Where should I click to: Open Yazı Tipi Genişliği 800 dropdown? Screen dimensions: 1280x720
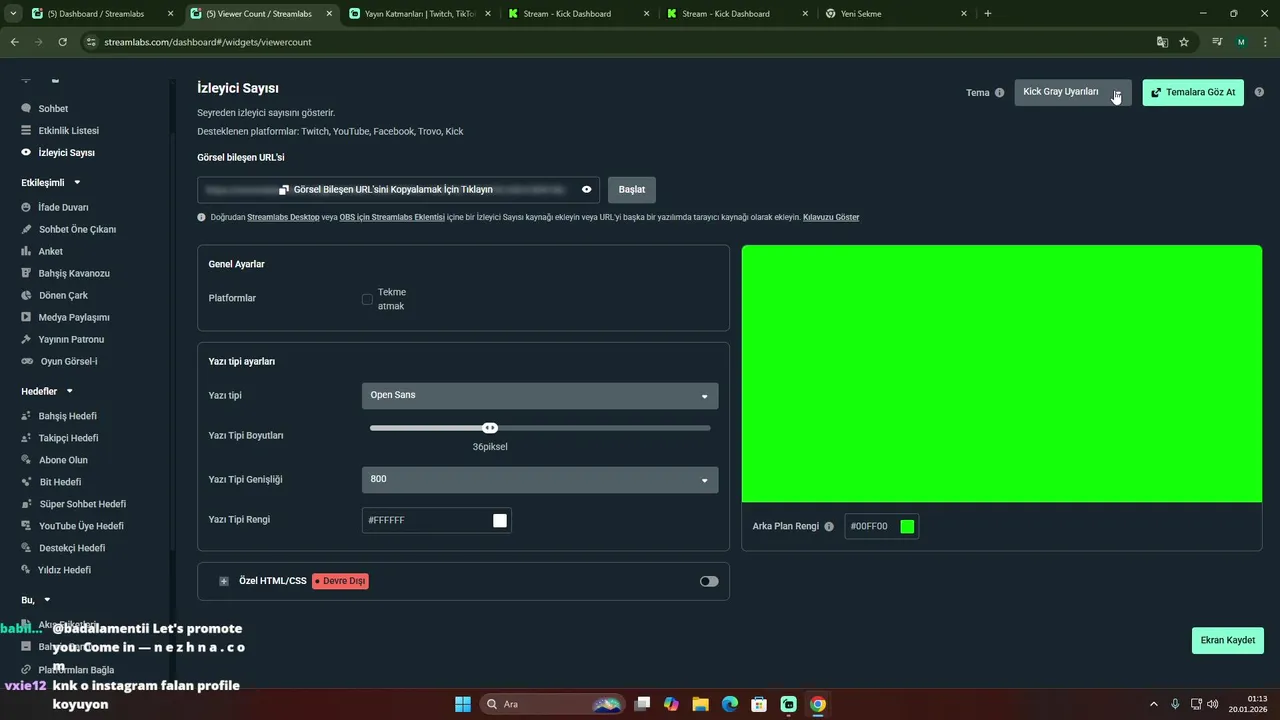click(540, 479)
